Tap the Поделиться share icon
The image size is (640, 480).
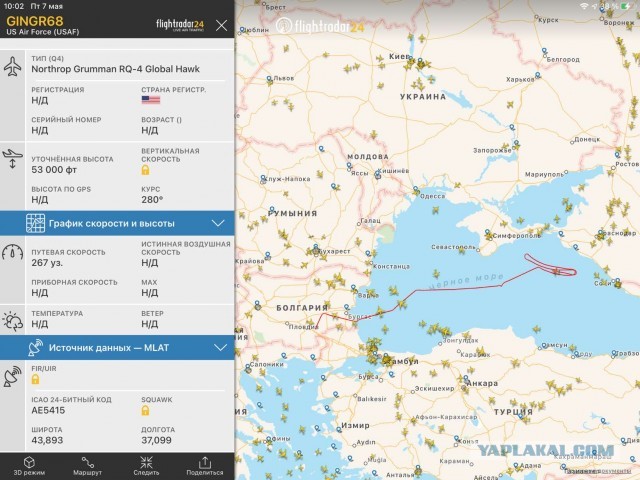[x=204, y=462]
